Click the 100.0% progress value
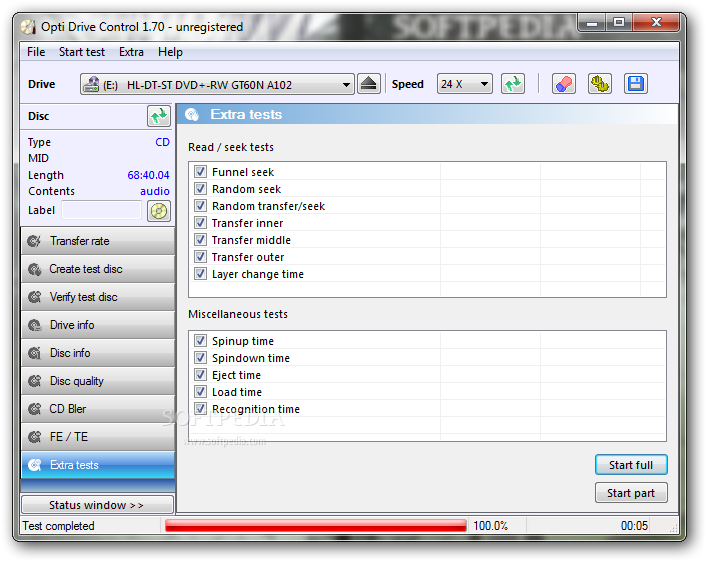The width and height of the screenshot is (707, 562). coord(491,526)
